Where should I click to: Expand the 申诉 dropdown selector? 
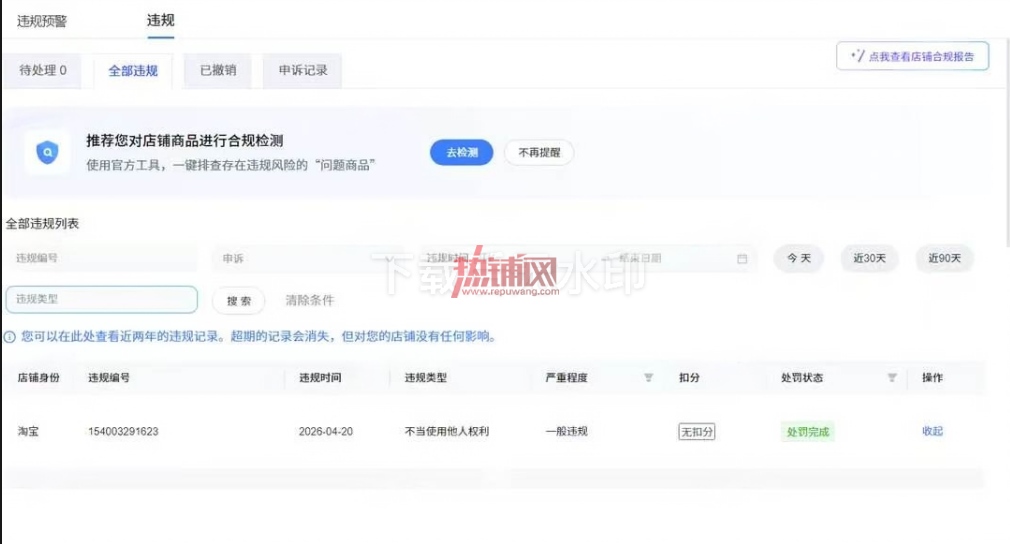pos(303,259)
